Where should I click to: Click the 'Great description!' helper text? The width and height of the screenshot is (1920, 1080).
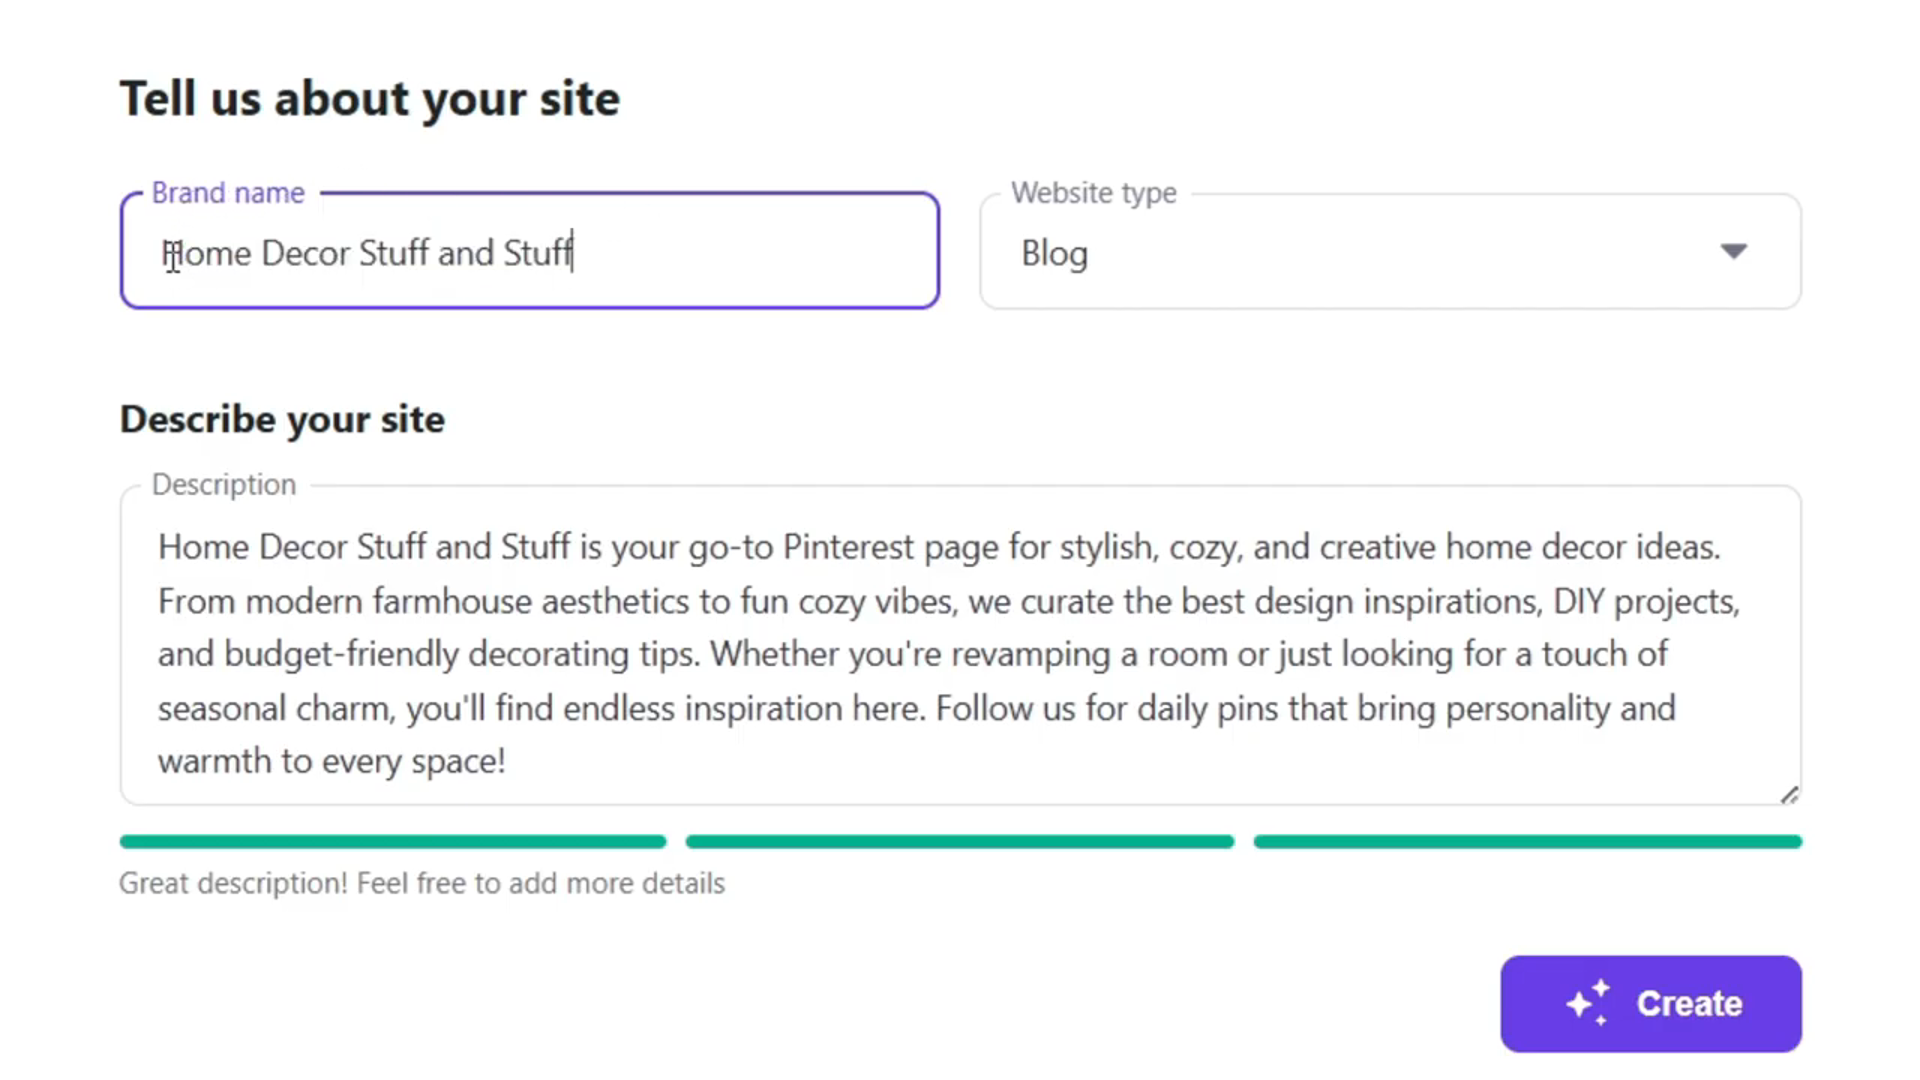click(421, 884)
